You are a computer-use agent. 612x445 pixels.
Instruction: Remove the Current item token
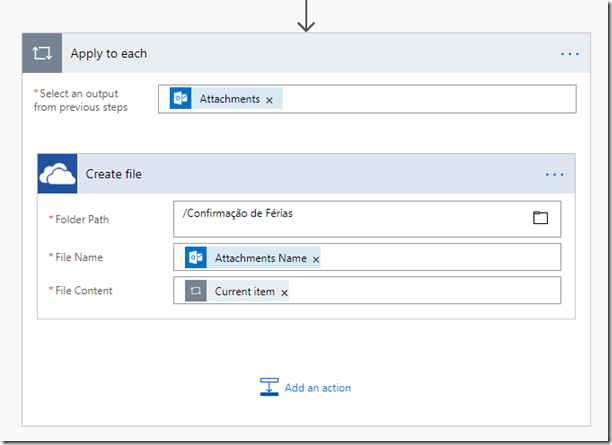click(284, 292)
